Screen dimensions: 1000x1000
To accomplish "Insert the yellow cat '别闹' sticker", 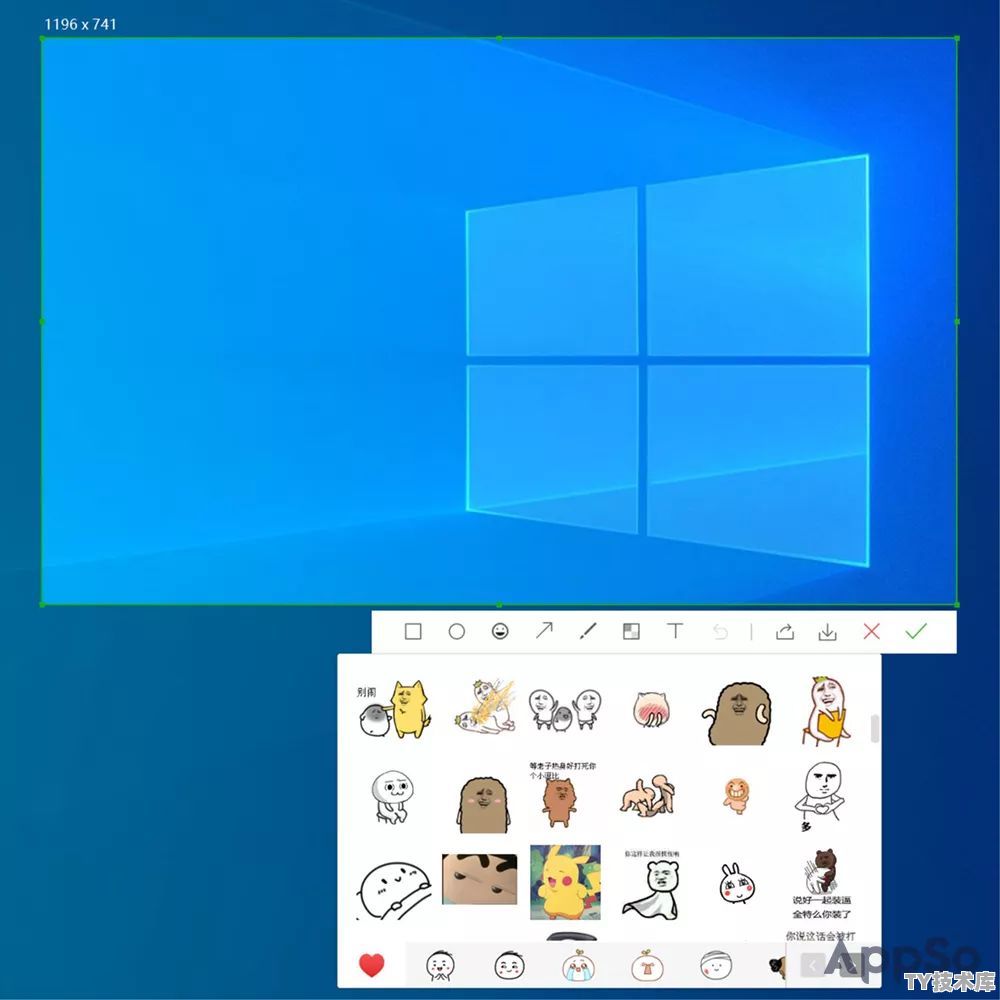I will pyautogui.click(x=394, y=709).
